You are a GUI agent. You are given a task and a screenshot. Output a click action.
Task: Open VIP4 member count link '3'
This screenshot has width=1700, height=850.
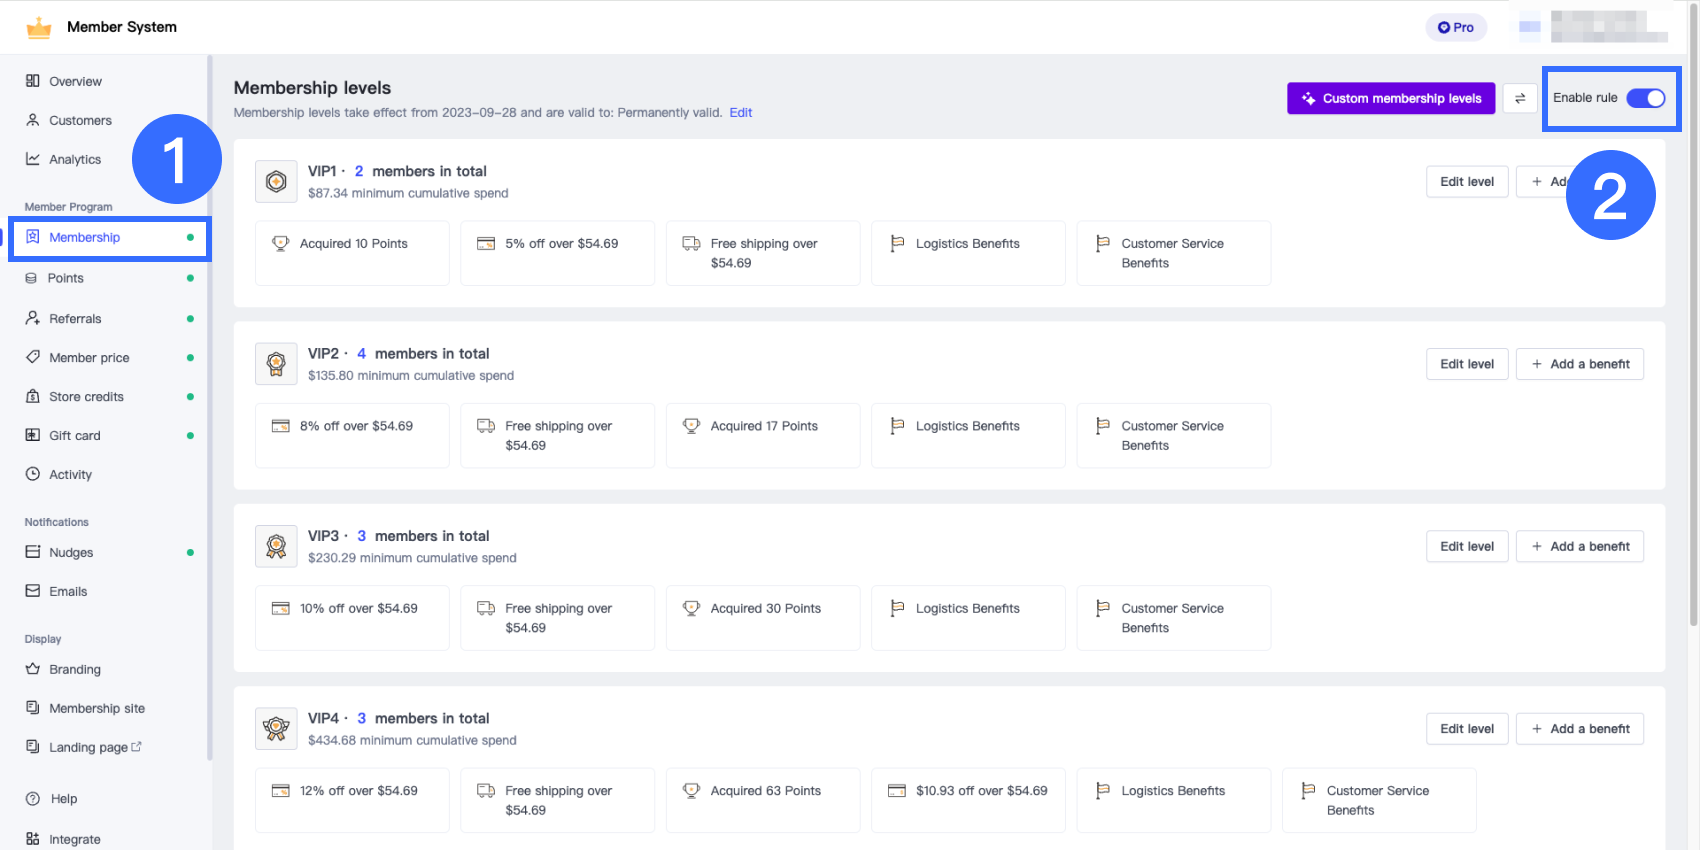pos(362,718)
